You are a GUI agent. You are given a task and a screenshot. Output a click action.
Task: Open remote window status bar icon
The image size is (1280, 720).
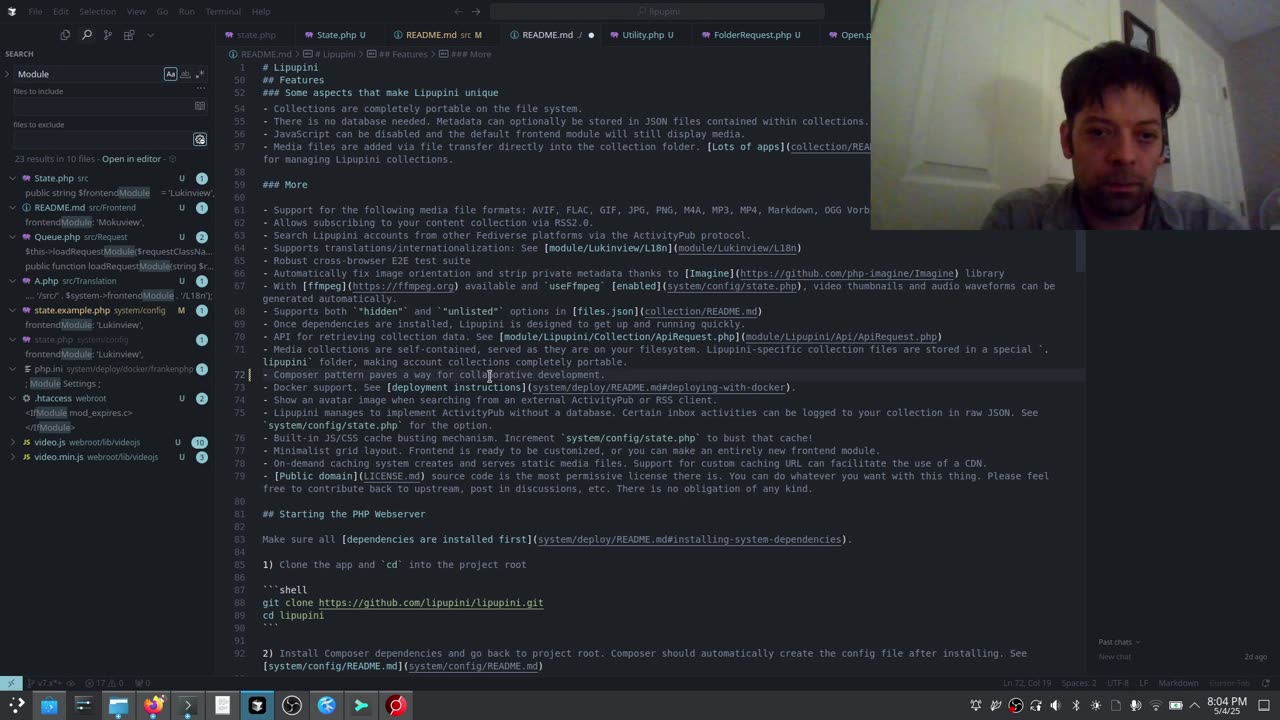pos(11,683)
